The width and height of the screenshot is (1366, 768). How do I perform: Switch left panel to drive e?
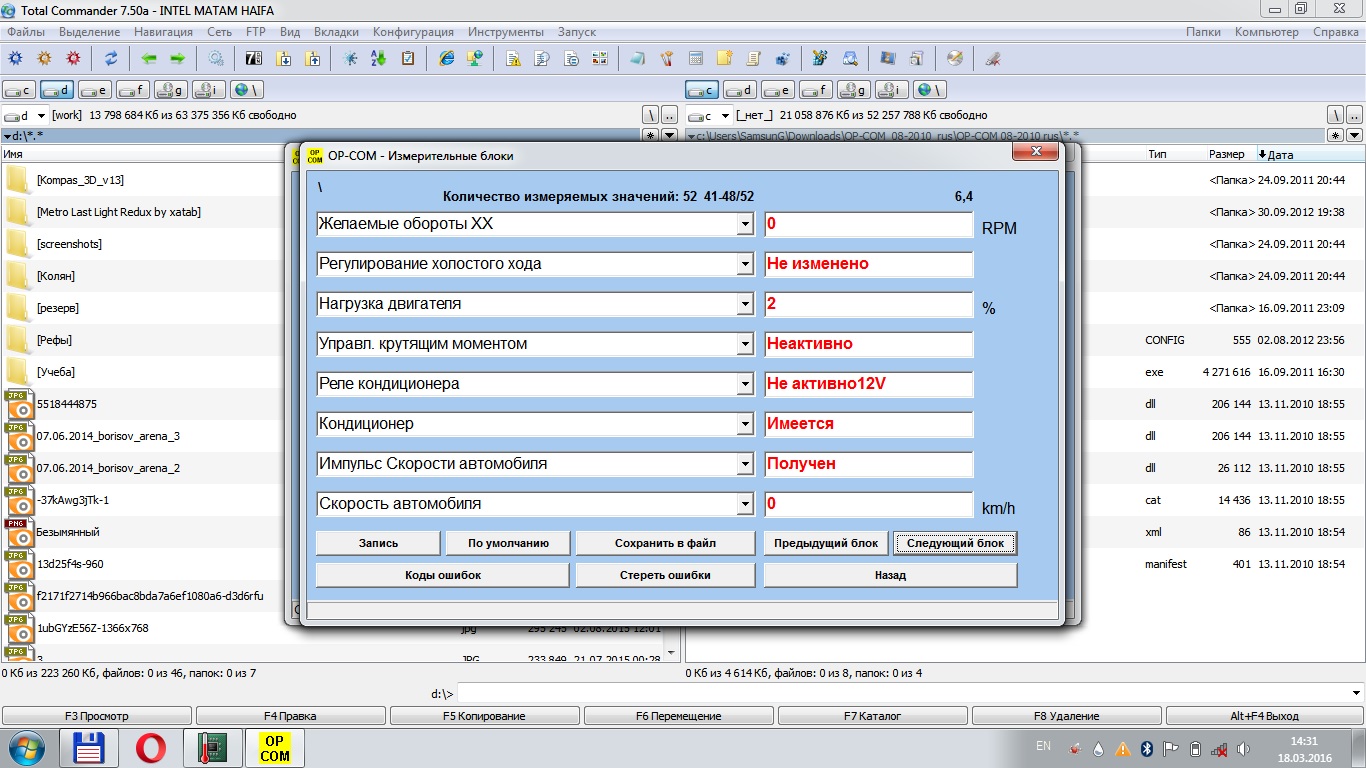click(x=95, y=90)
